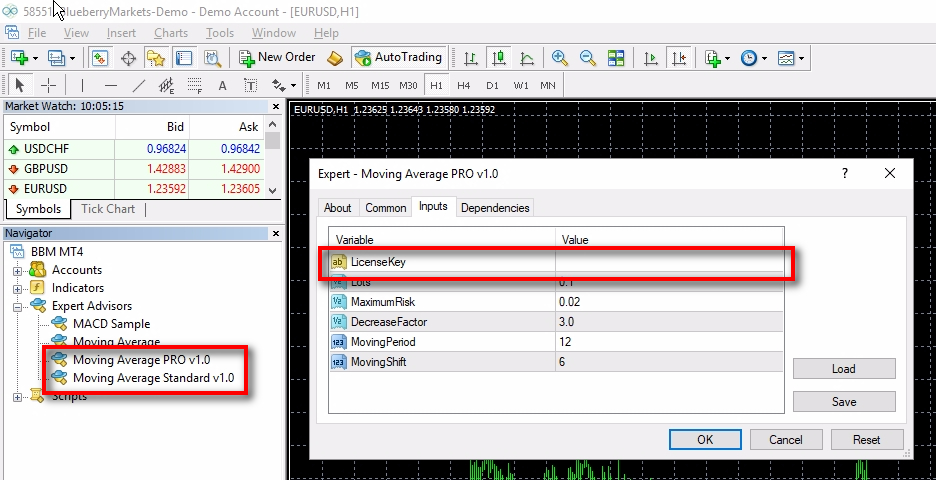Click the Save button
The height and width of the screenshot is (480, 936).
pyautogui.click(x=844, y=401)
